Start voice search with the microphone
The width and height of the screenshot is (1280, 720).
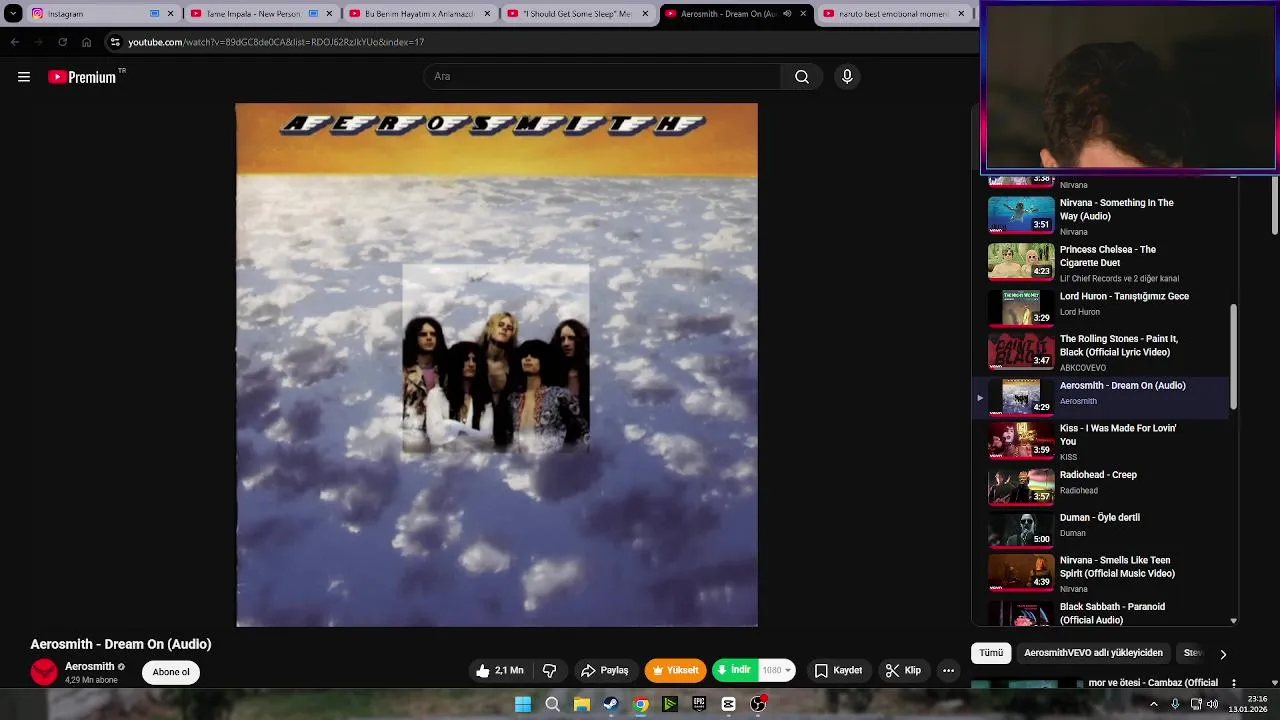click(x=847, y=77)
